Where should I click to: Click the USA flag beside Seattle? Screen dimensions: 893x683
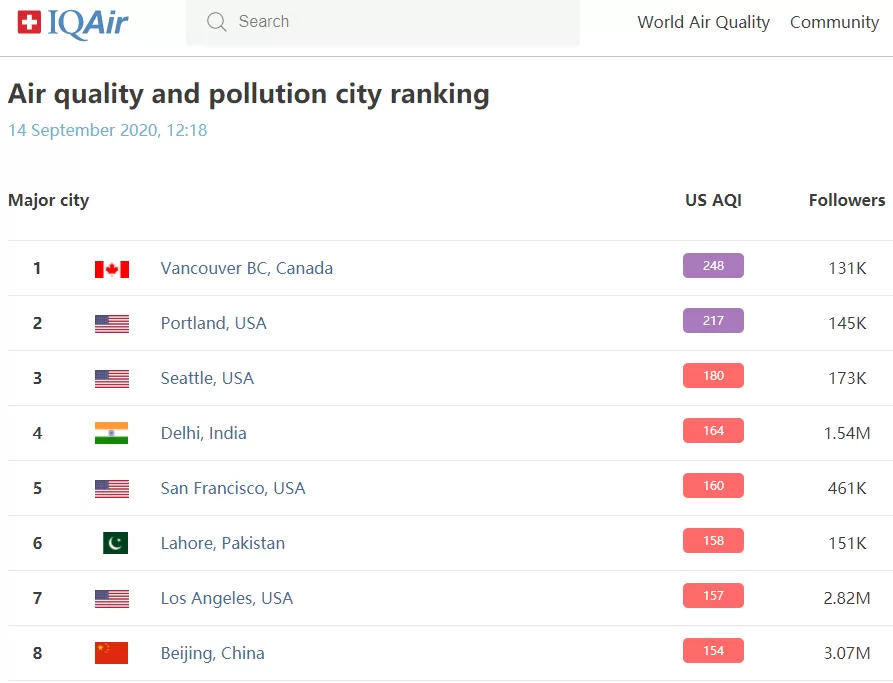112,379
